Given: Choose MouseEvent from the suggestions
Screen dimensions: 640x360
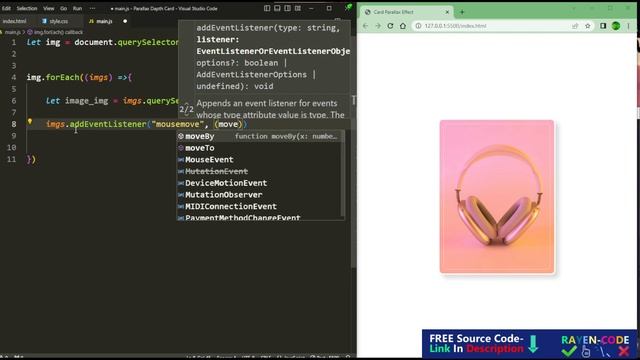Looking at the screenshot, I should 260,160.
